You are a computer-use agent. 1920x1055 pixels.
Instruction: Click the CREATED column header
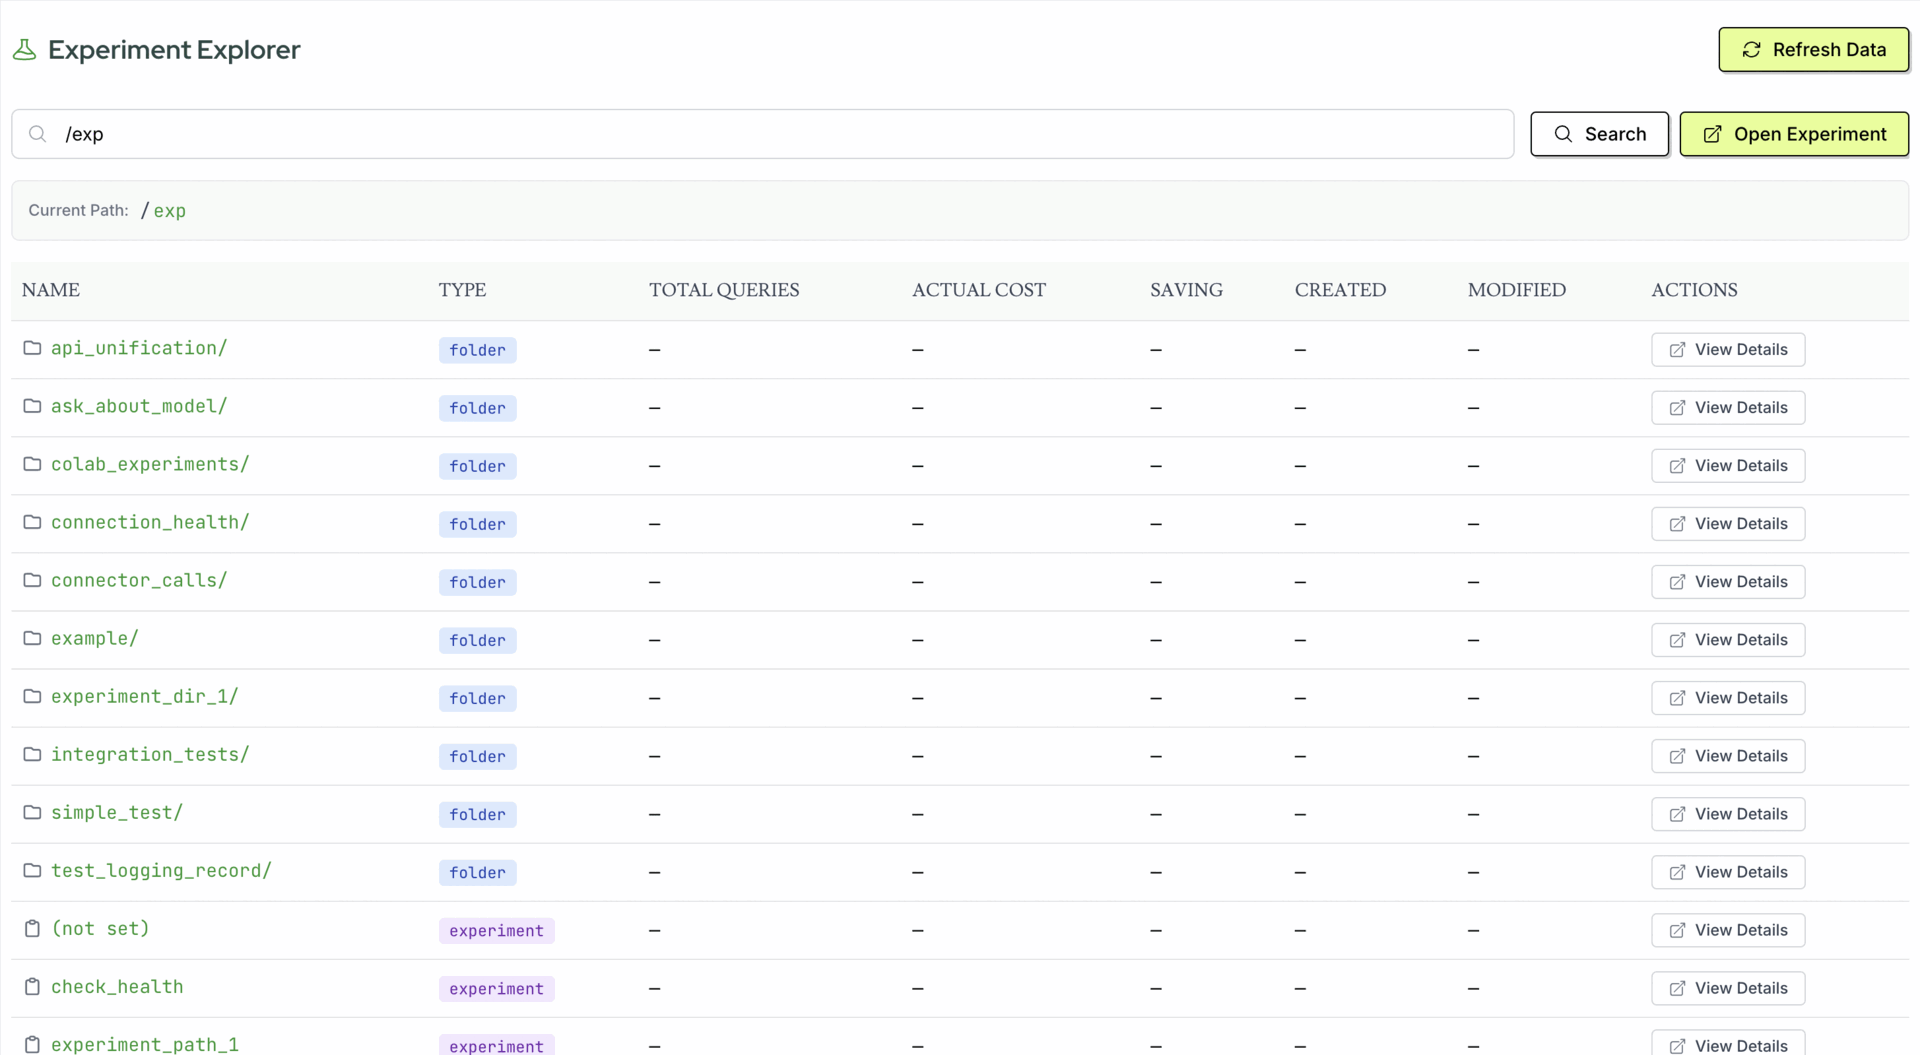pyautogui.click(x=1340, y=290)
